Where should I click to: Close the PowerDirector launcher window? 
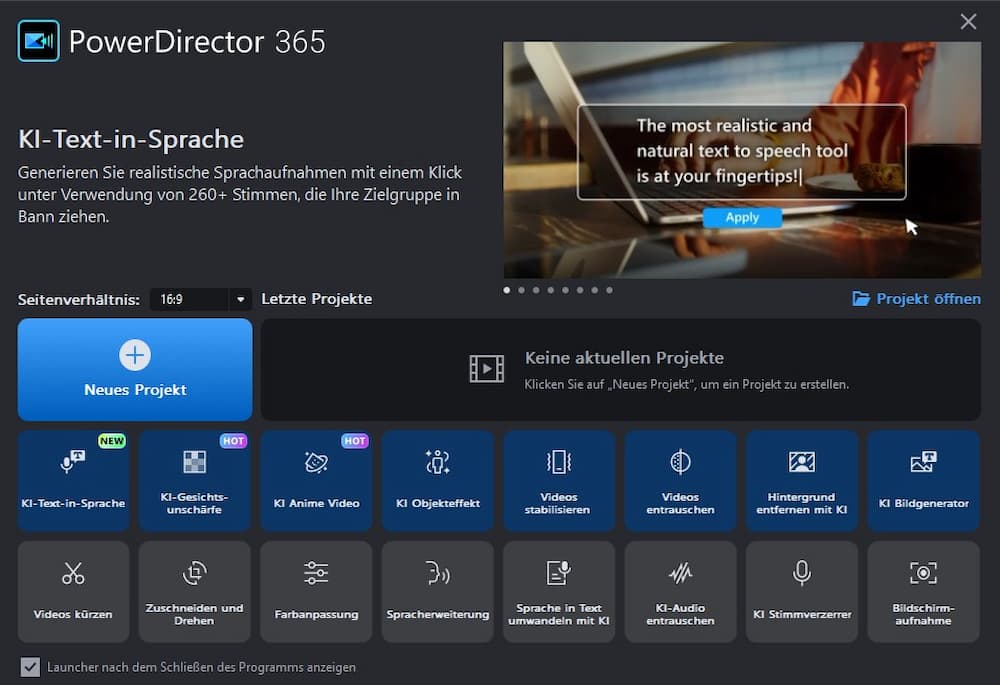coord(968,22)
